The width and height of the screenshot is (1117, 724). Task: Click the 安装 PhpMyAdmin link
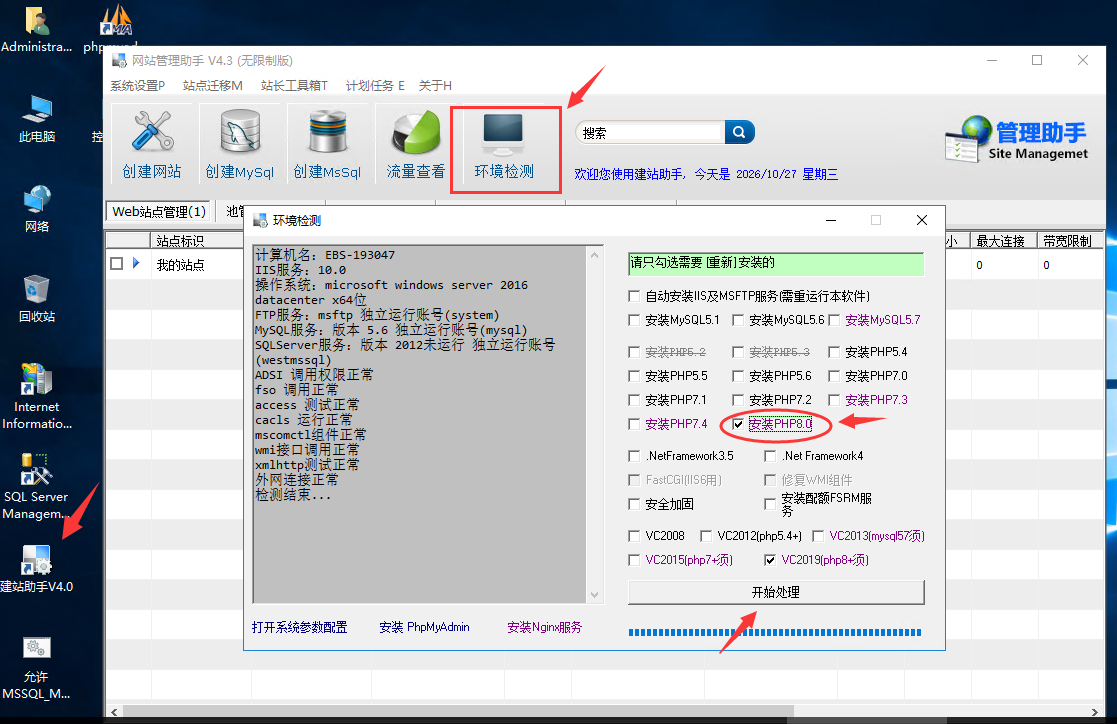click(425, 627)
